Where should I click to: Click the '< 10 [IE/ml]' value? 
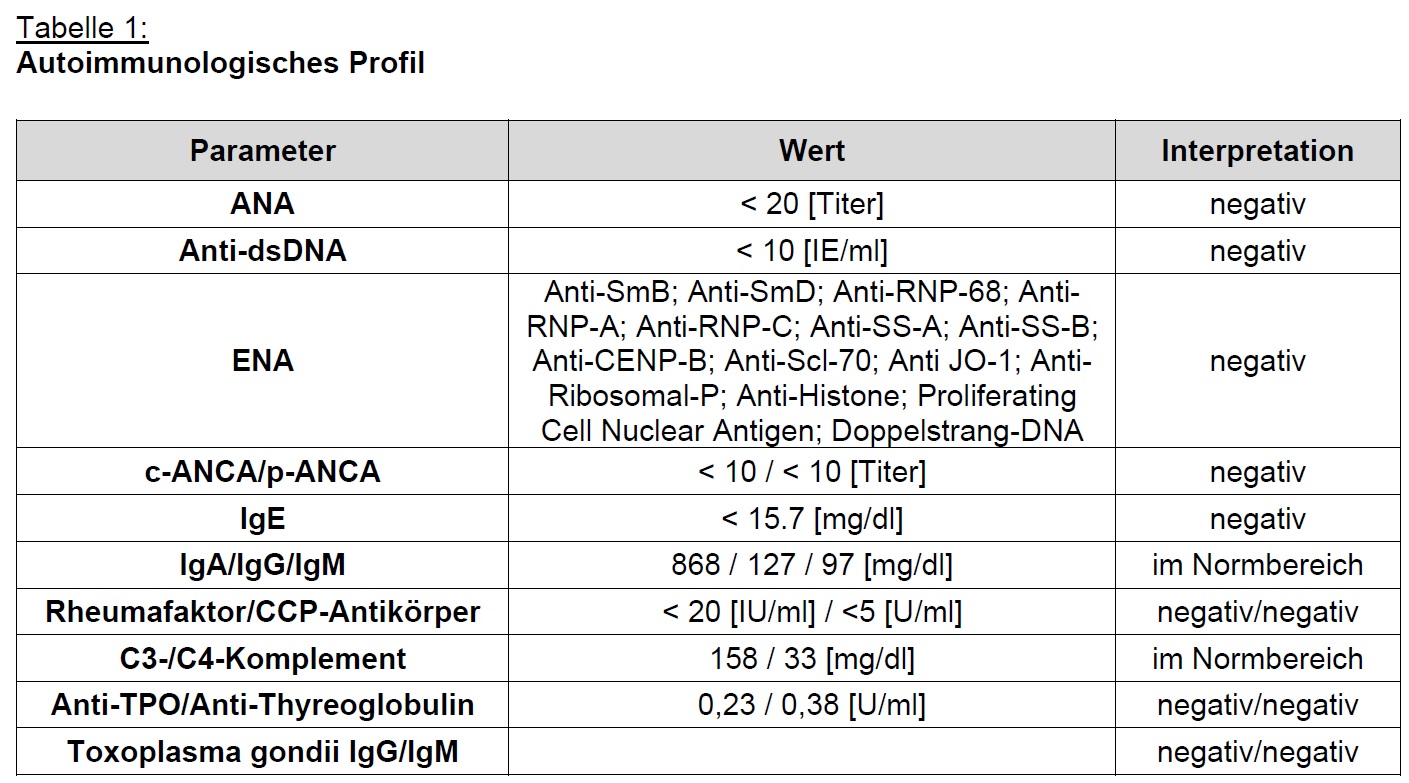(x=811, y=250)
